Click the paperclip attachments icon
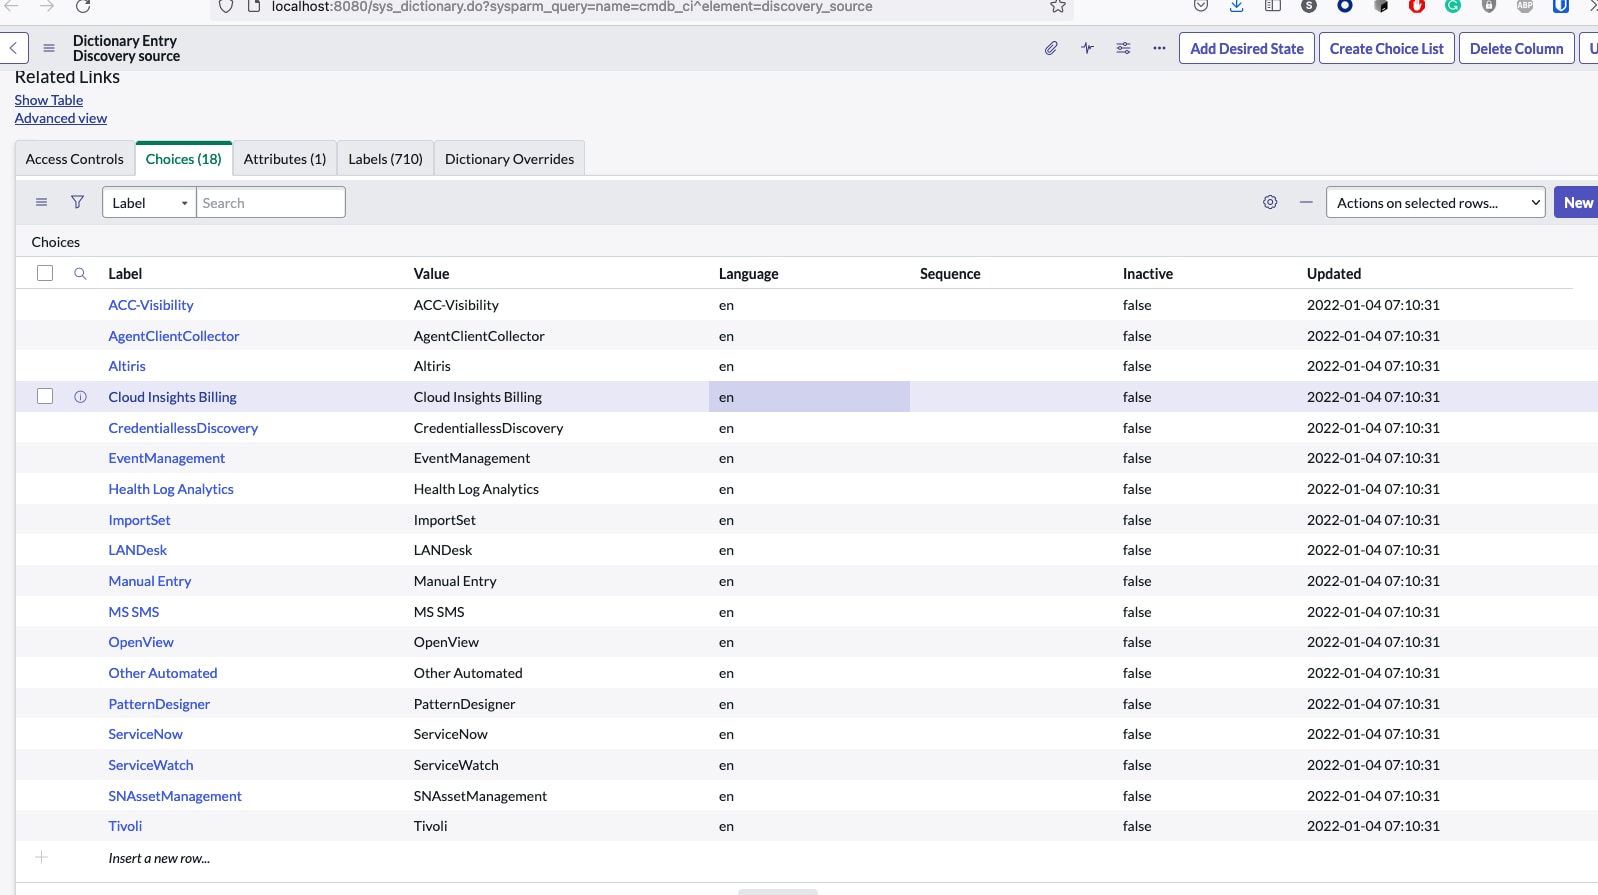This screenshot has width=1598, height=895. click(x=1051, y=48)
